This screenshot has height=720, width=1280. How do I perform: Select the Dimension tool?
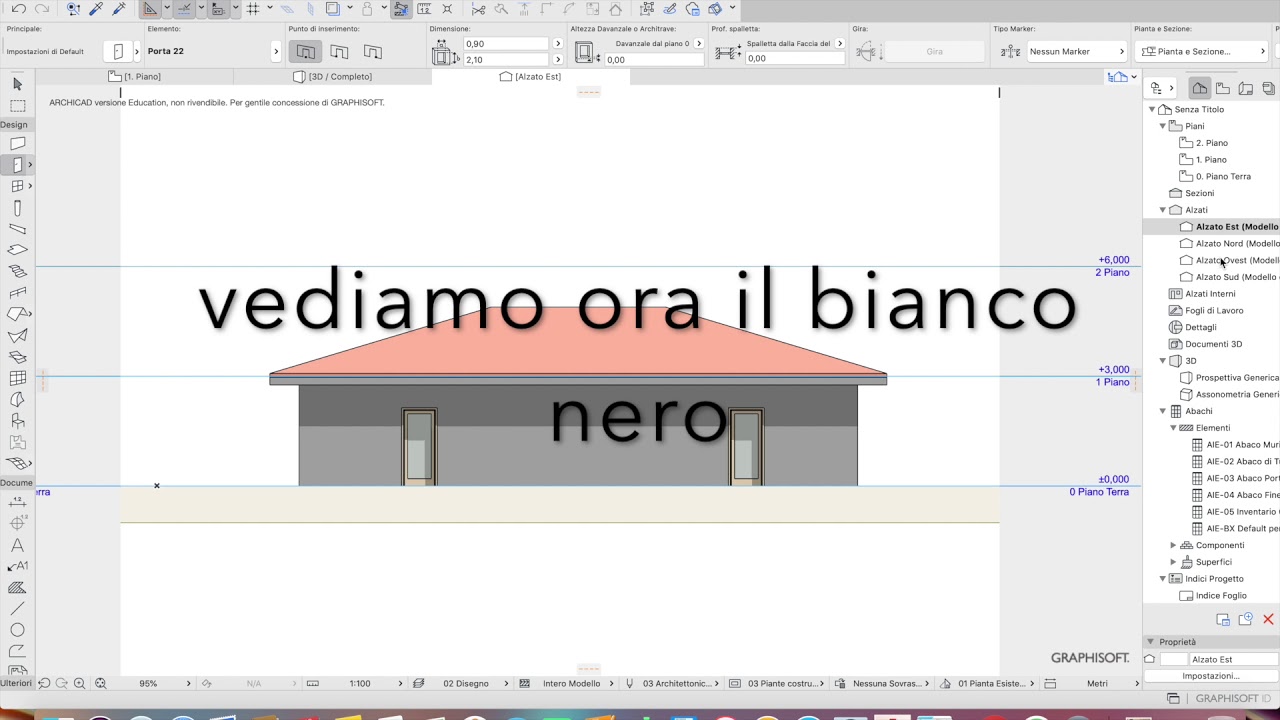click(17, 502)
